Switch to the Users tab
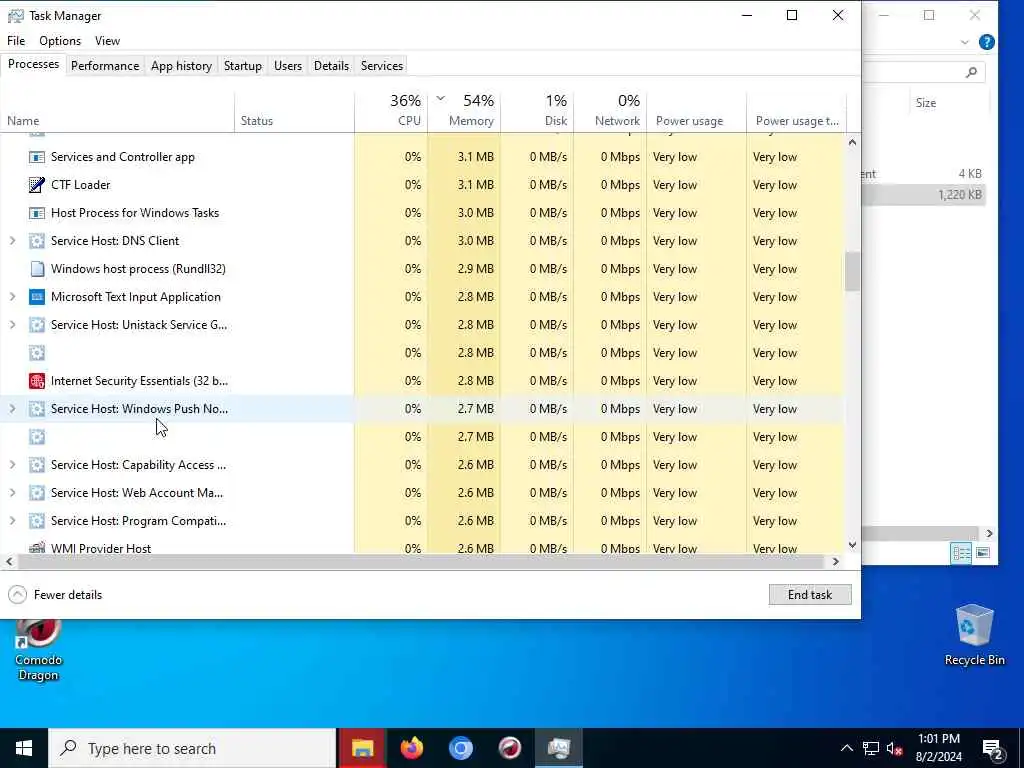 (288, 66)
